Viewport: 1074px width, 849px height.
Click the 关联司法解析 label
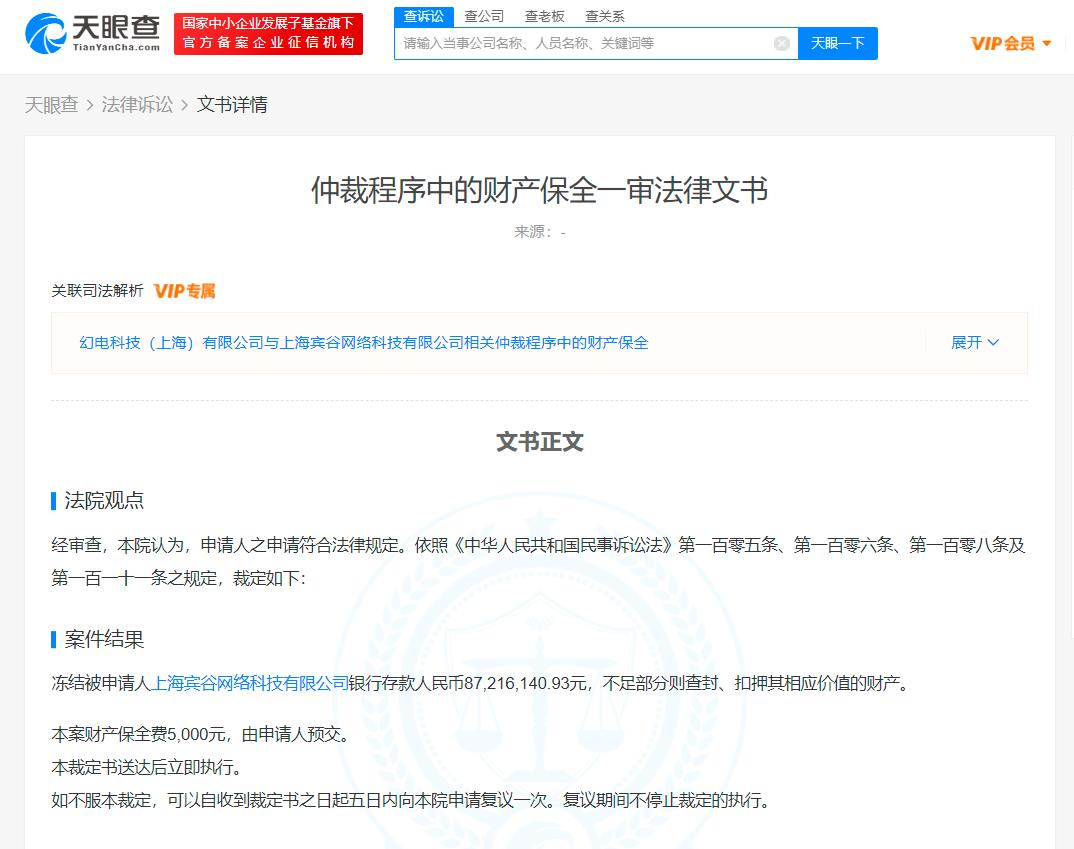97,291
